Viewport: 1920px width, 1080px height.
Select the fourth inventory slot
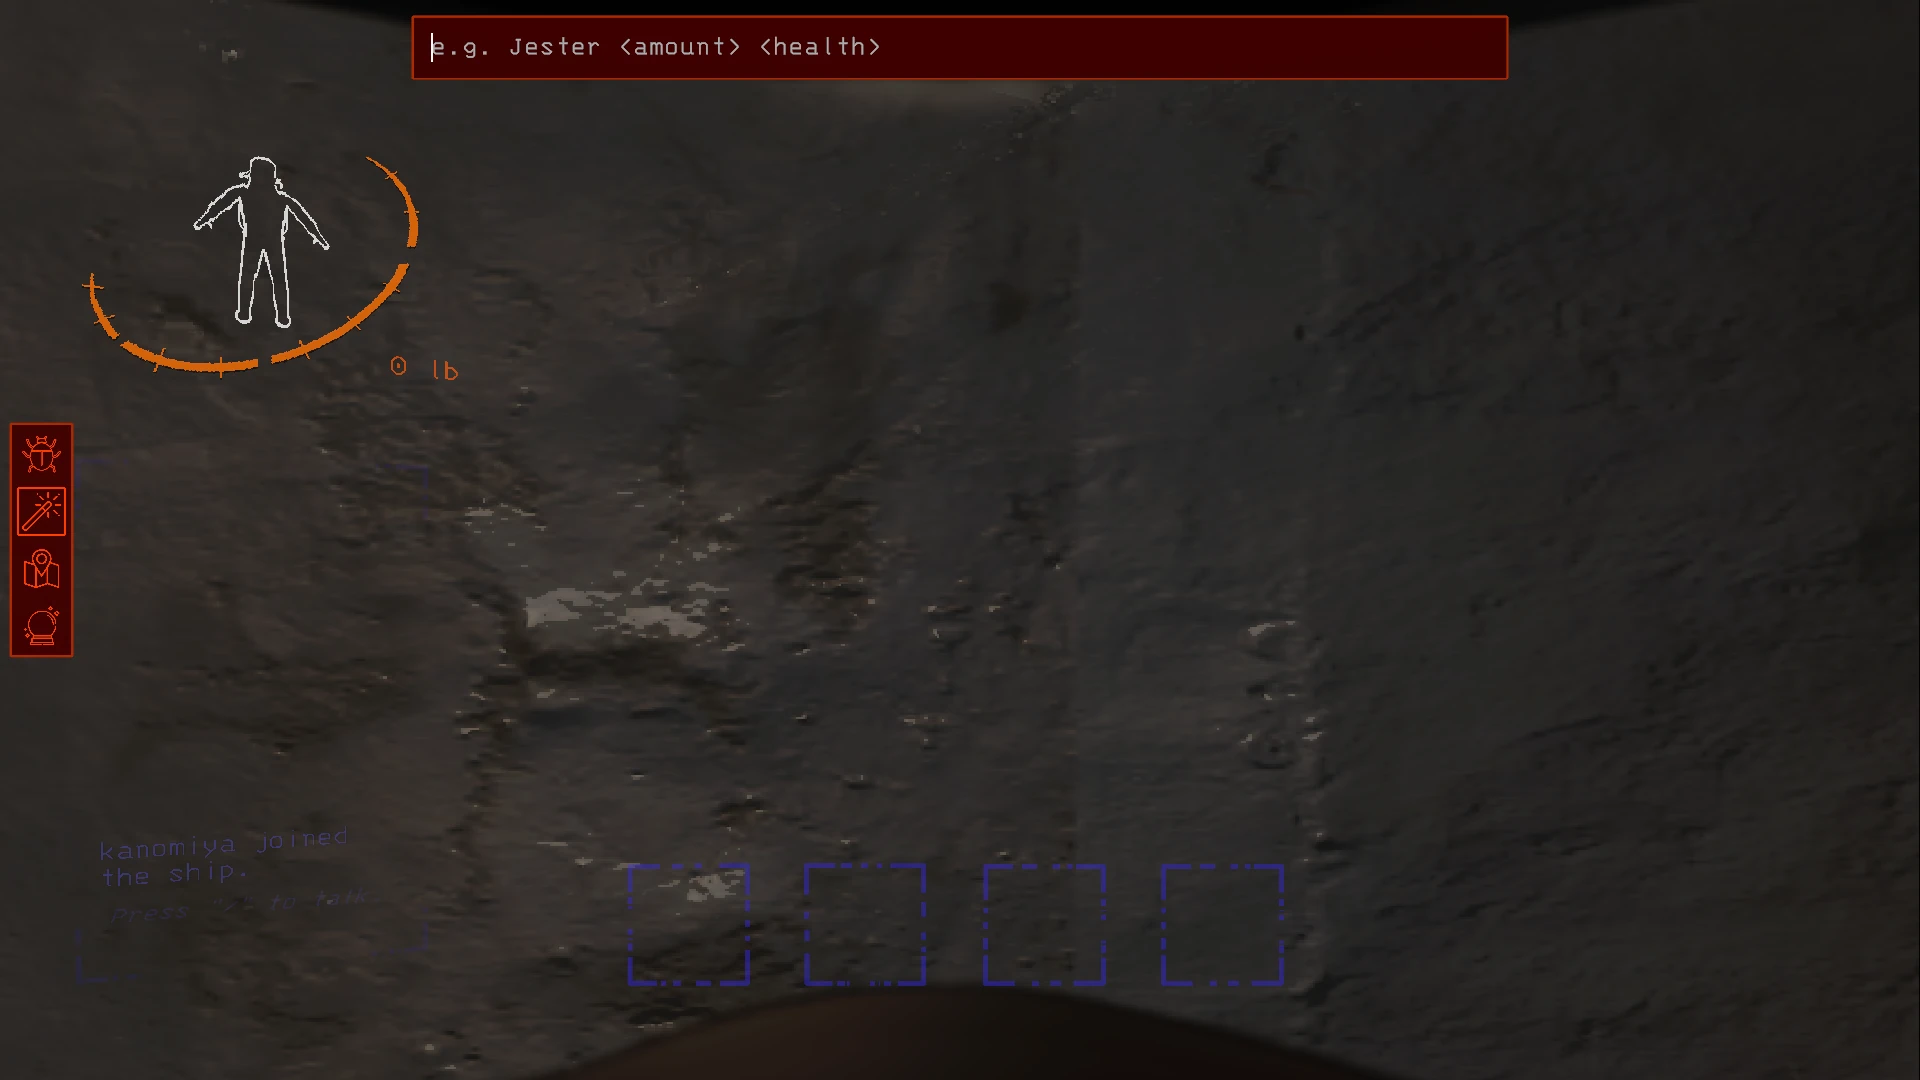coord(1222,925)
